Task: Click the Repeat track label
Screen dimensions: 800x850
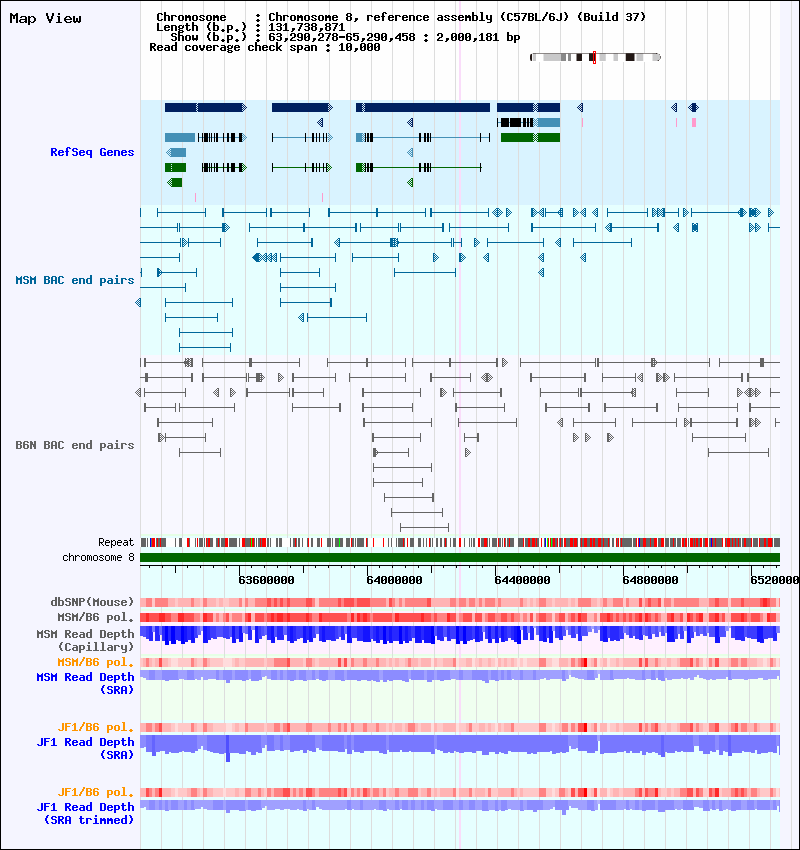Action: (116, 542)
